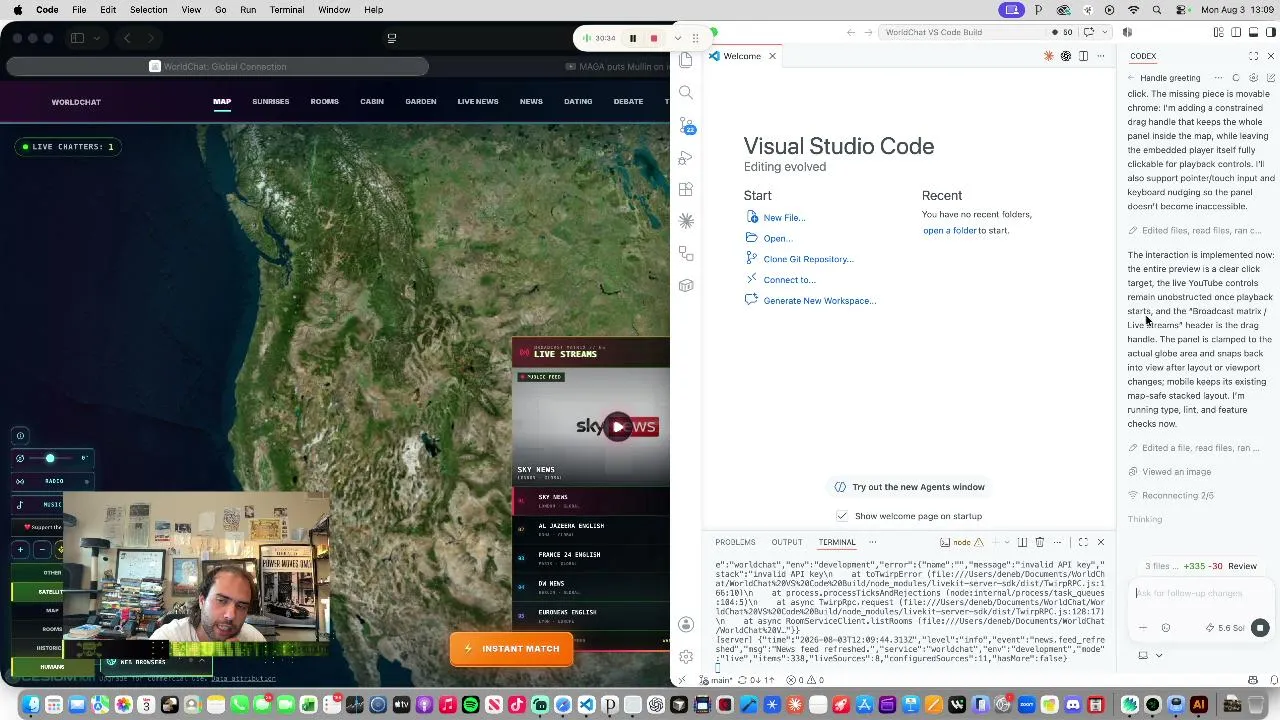1280x720 pixels.
Task: Click the info icon above WorldChat map controls
Action: tap(20, 435)
